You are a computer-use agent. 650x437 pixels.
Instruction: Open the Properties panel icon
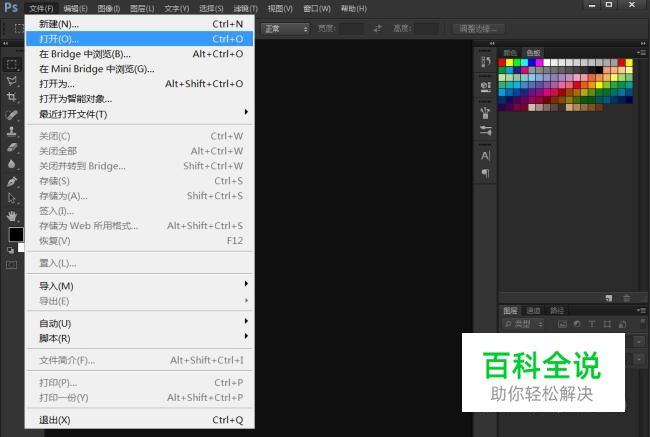(x=485, y=87)
